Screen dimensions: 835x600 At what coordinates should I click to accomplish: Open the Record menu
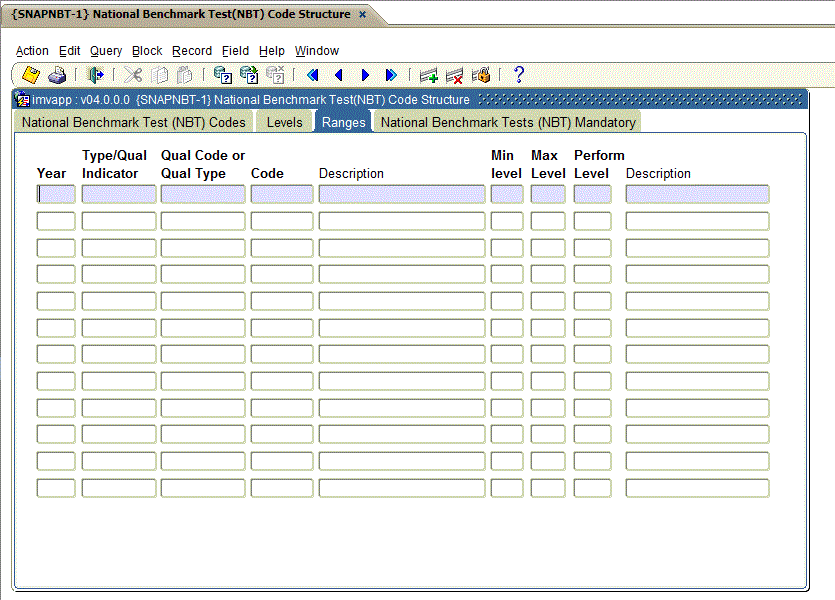click(191, 51)
